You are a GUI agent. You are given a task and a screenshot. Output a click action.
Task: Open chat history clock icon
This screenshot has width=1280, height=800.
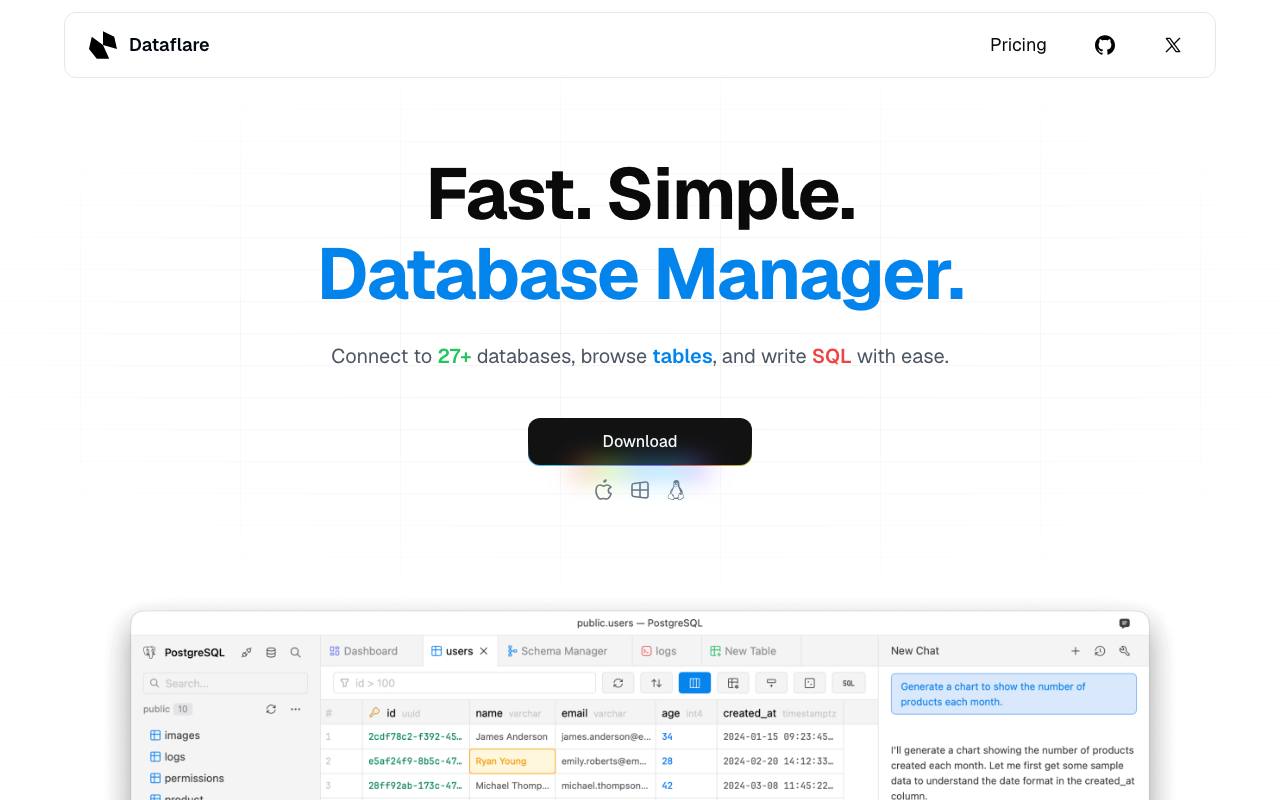click(1100, 651)
